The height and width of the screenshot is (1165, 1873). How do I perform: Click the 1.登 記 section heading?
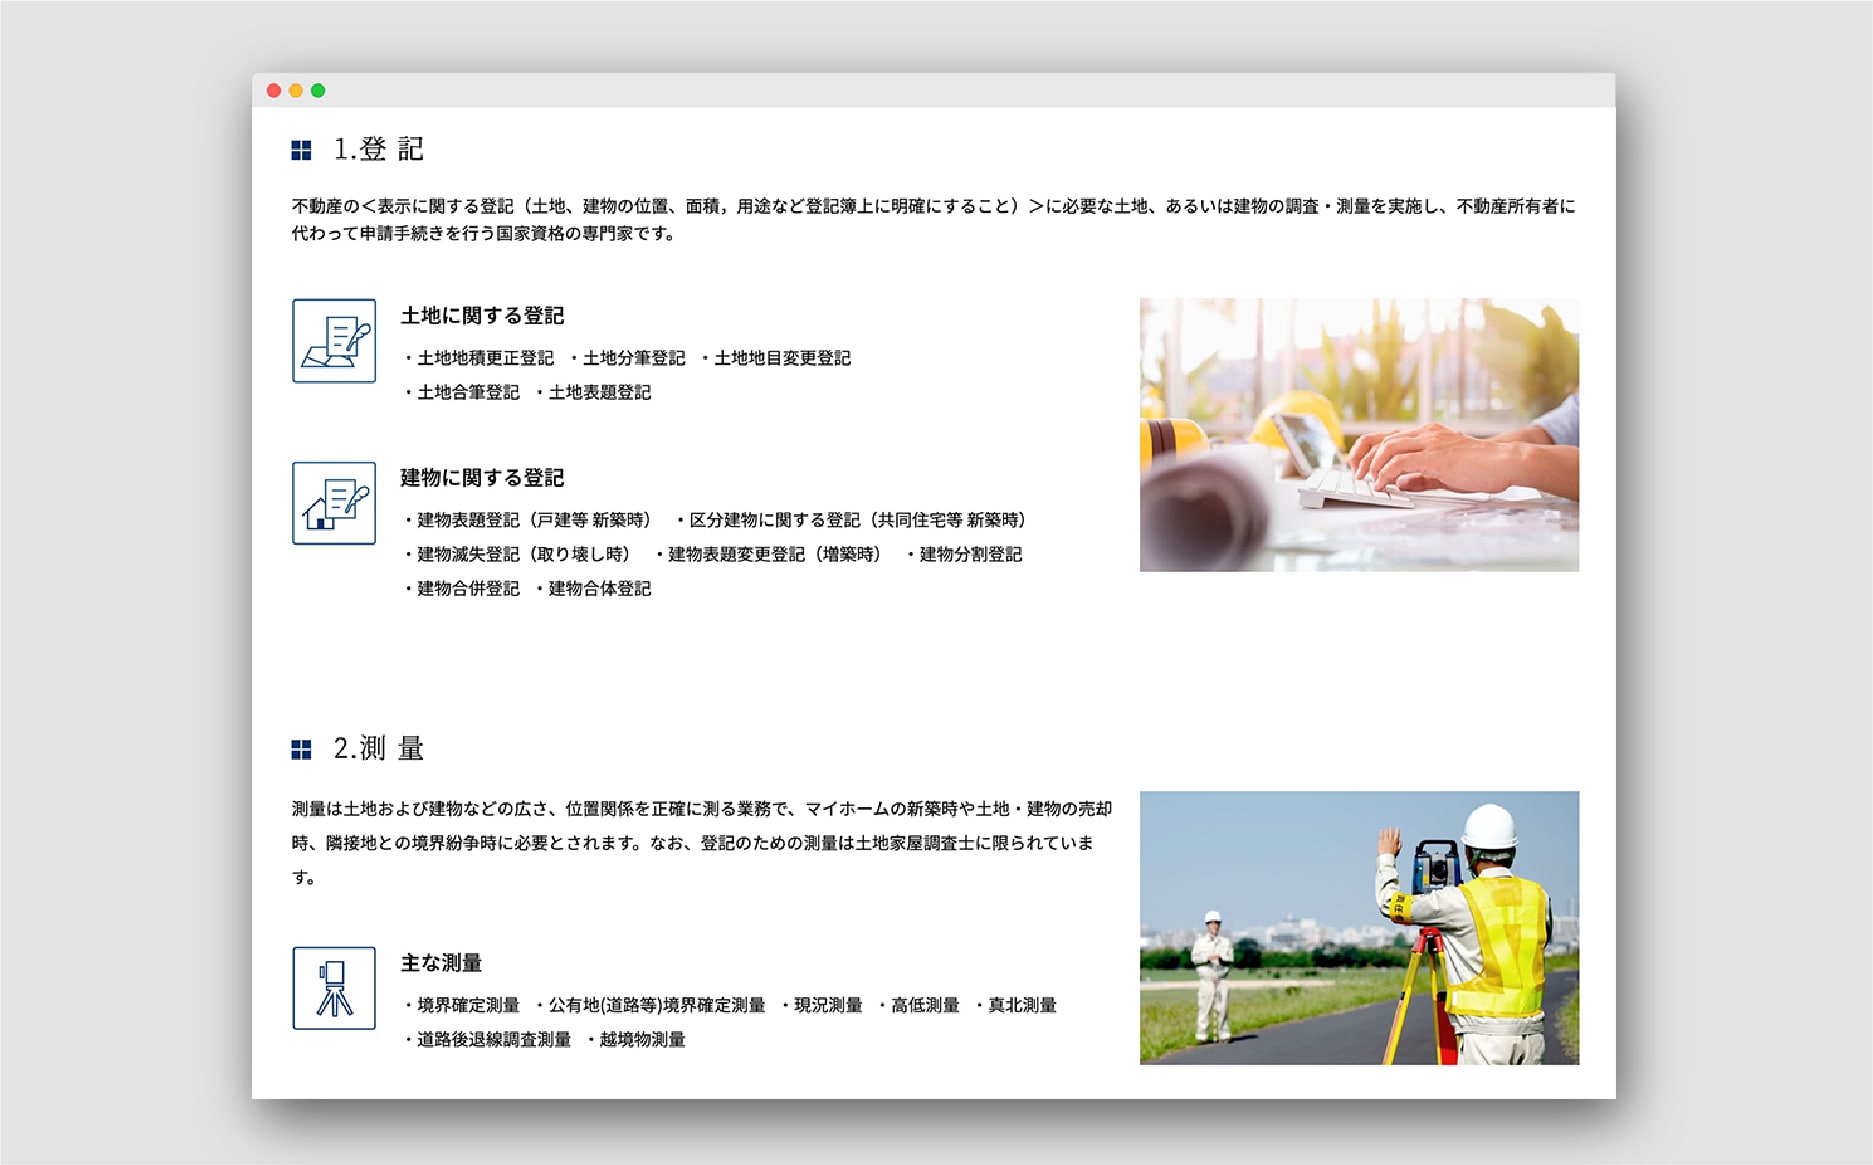click(379, 150)
